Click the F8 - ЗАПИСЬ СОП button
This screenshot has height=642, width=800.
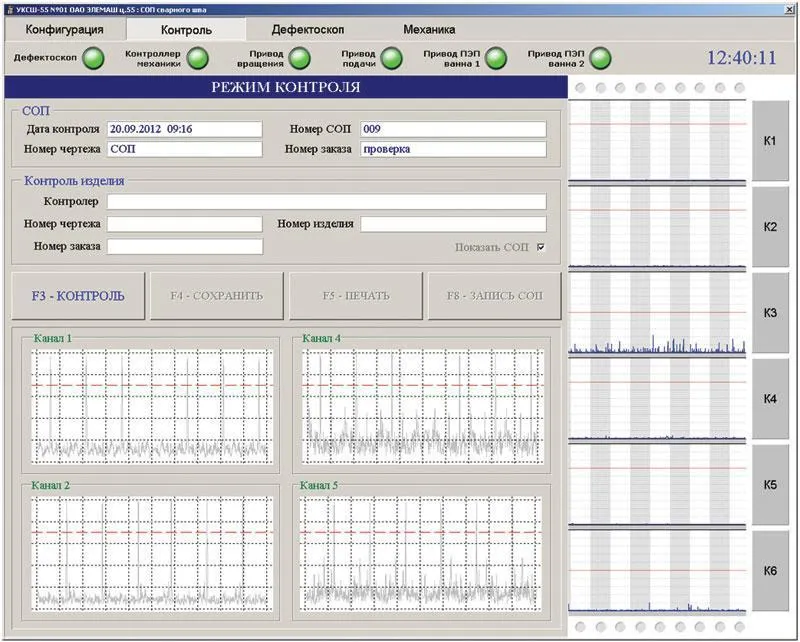pos(495,296)
